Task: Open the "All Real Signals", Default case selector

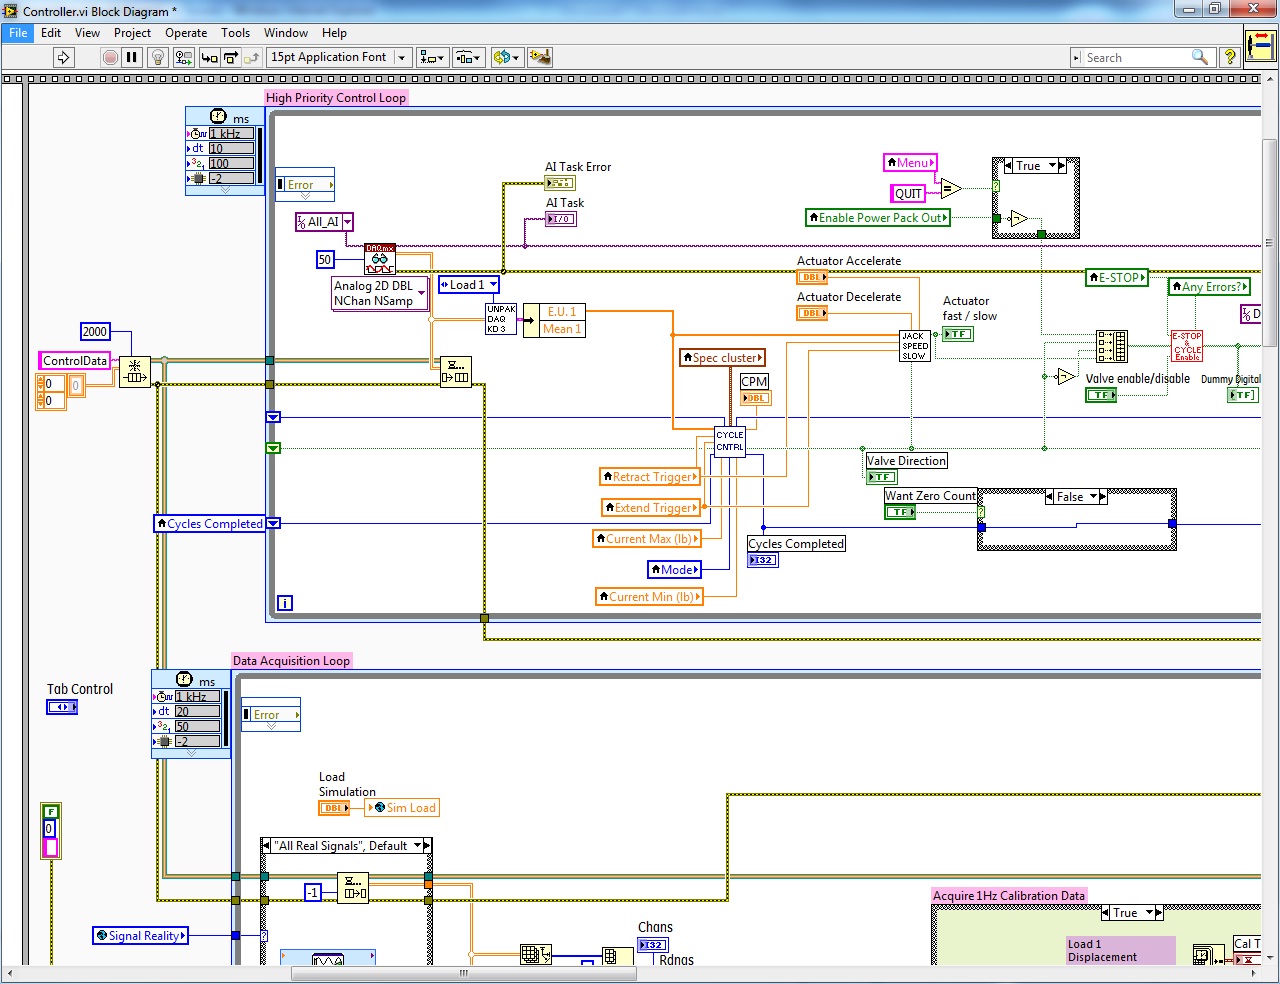Action: click(346, 845)
